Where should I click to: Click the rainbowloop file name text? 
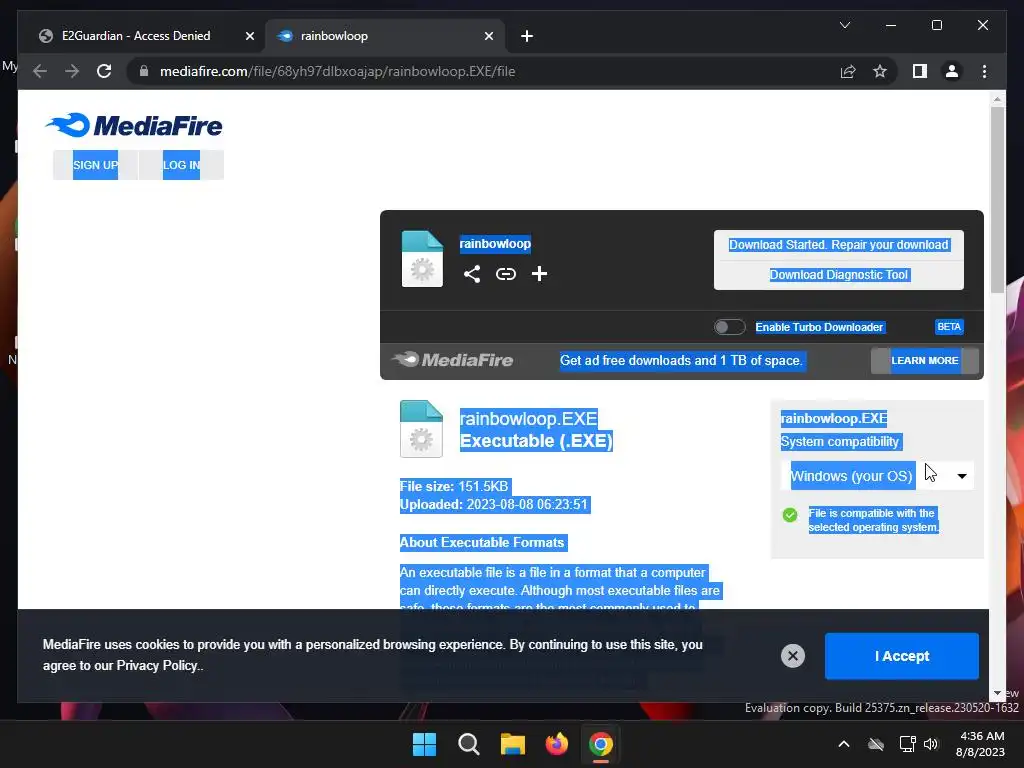click(495, 244)
